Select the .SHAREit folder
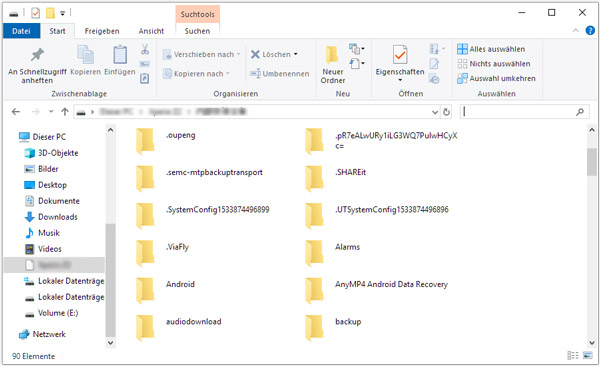Screen dimensions: 600x366 [x=336, y=178]
